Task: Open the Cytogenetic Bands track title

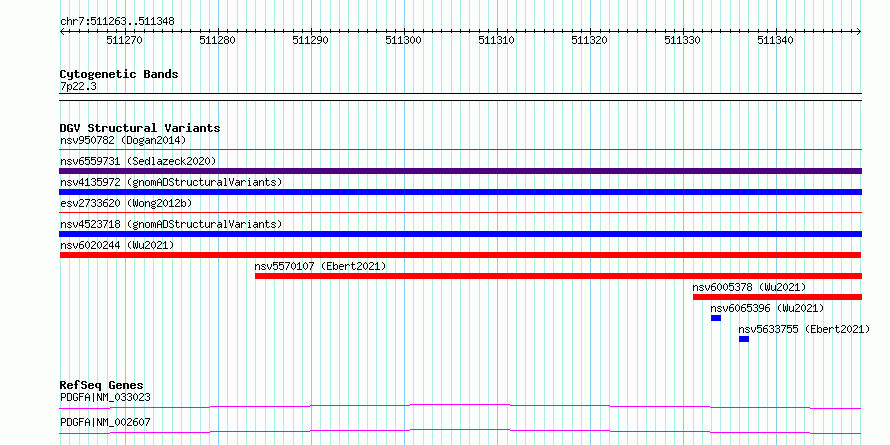Action: coord(119,74)
